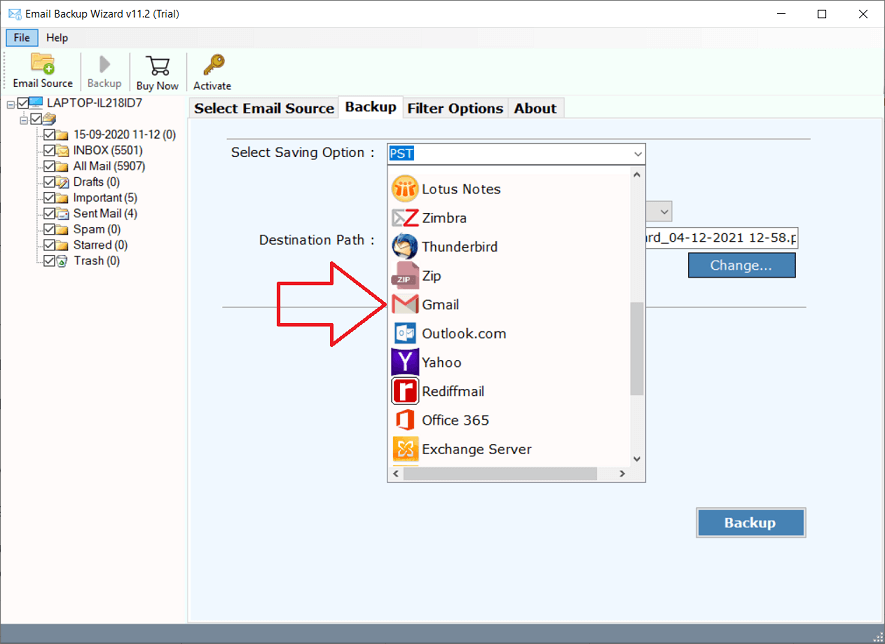Click the Destination Path text field

pyautogui.click(x=721, y=238)
